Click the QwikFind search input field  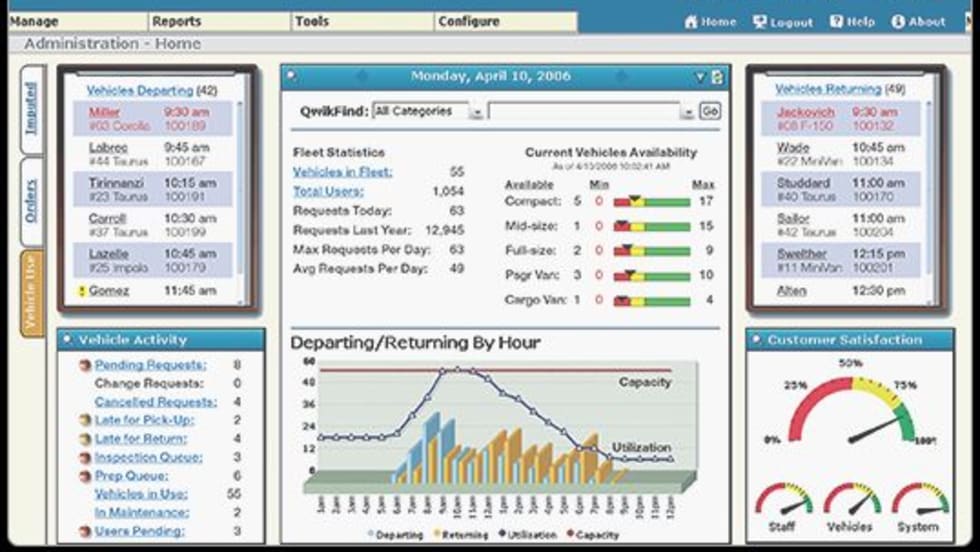click(582, 112)
